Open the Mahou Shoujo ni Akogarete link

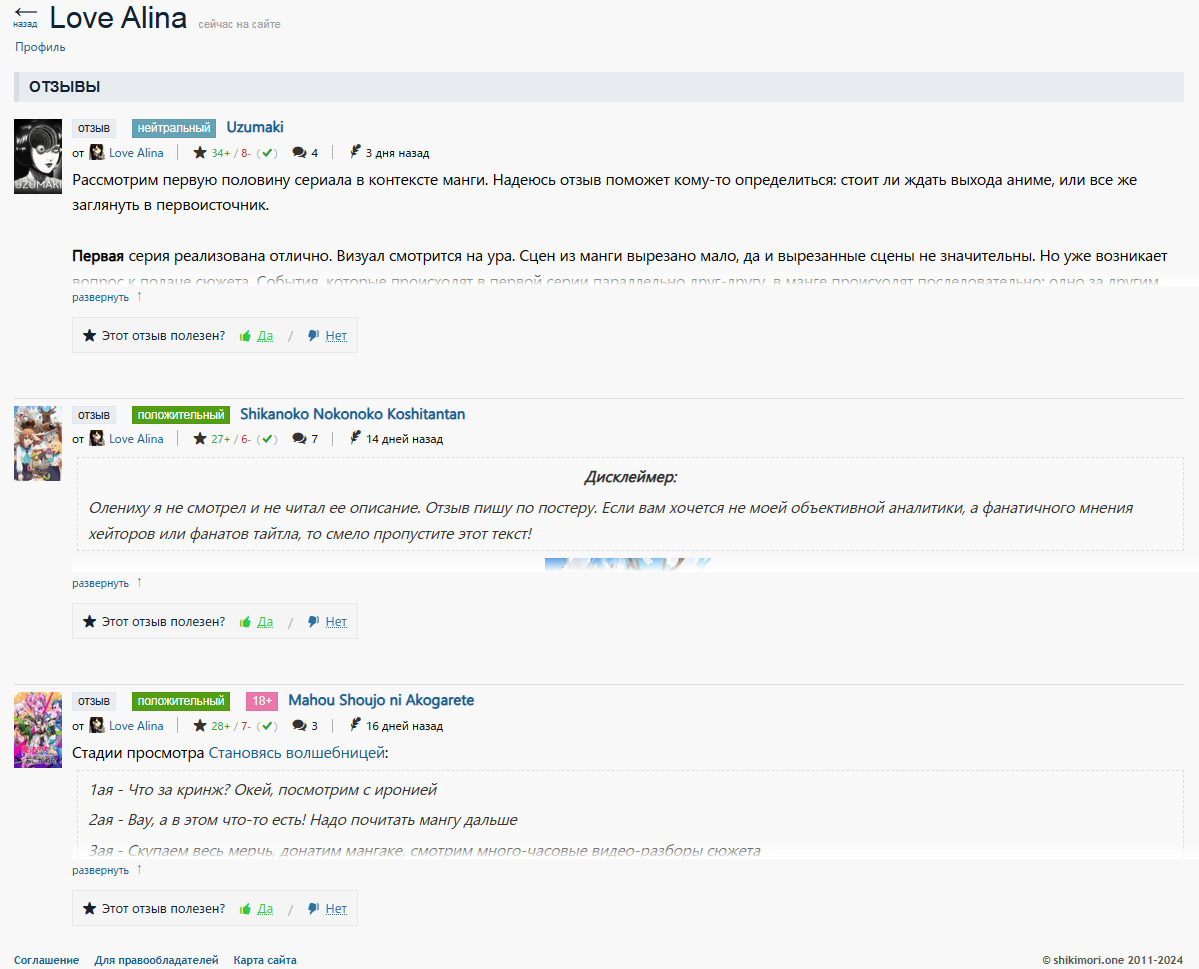[381, 700]
